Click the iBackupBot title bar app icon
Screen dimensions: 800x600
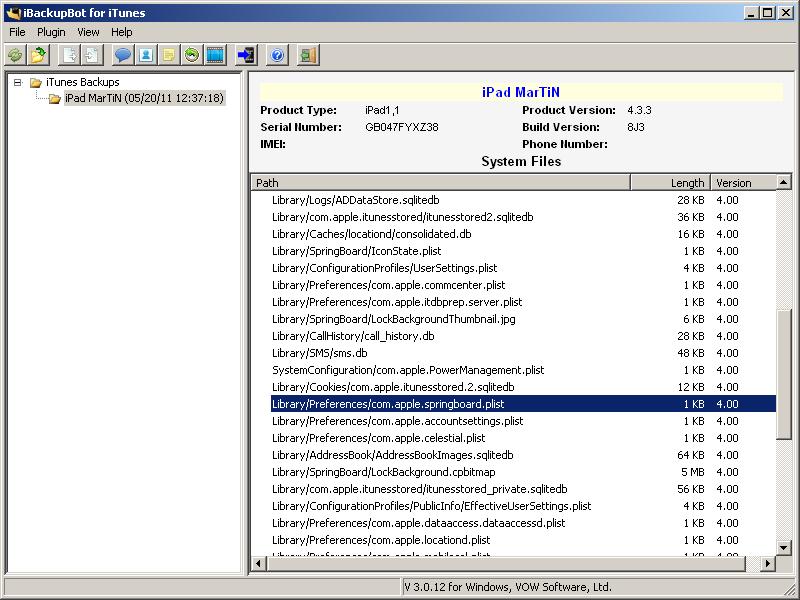[x=13, y=12]
